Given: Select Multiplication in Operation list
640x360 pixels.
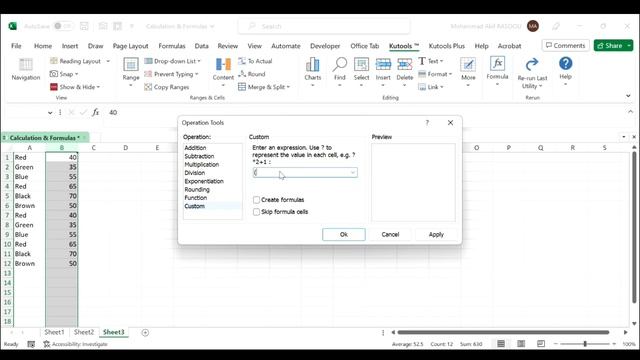Looking at the screenshot, I should point(202,164).
